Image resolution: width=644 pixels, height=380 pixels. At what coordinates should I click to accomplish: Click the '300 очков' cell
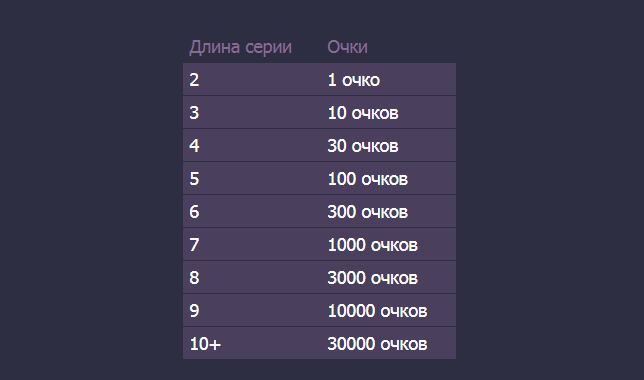388,212
